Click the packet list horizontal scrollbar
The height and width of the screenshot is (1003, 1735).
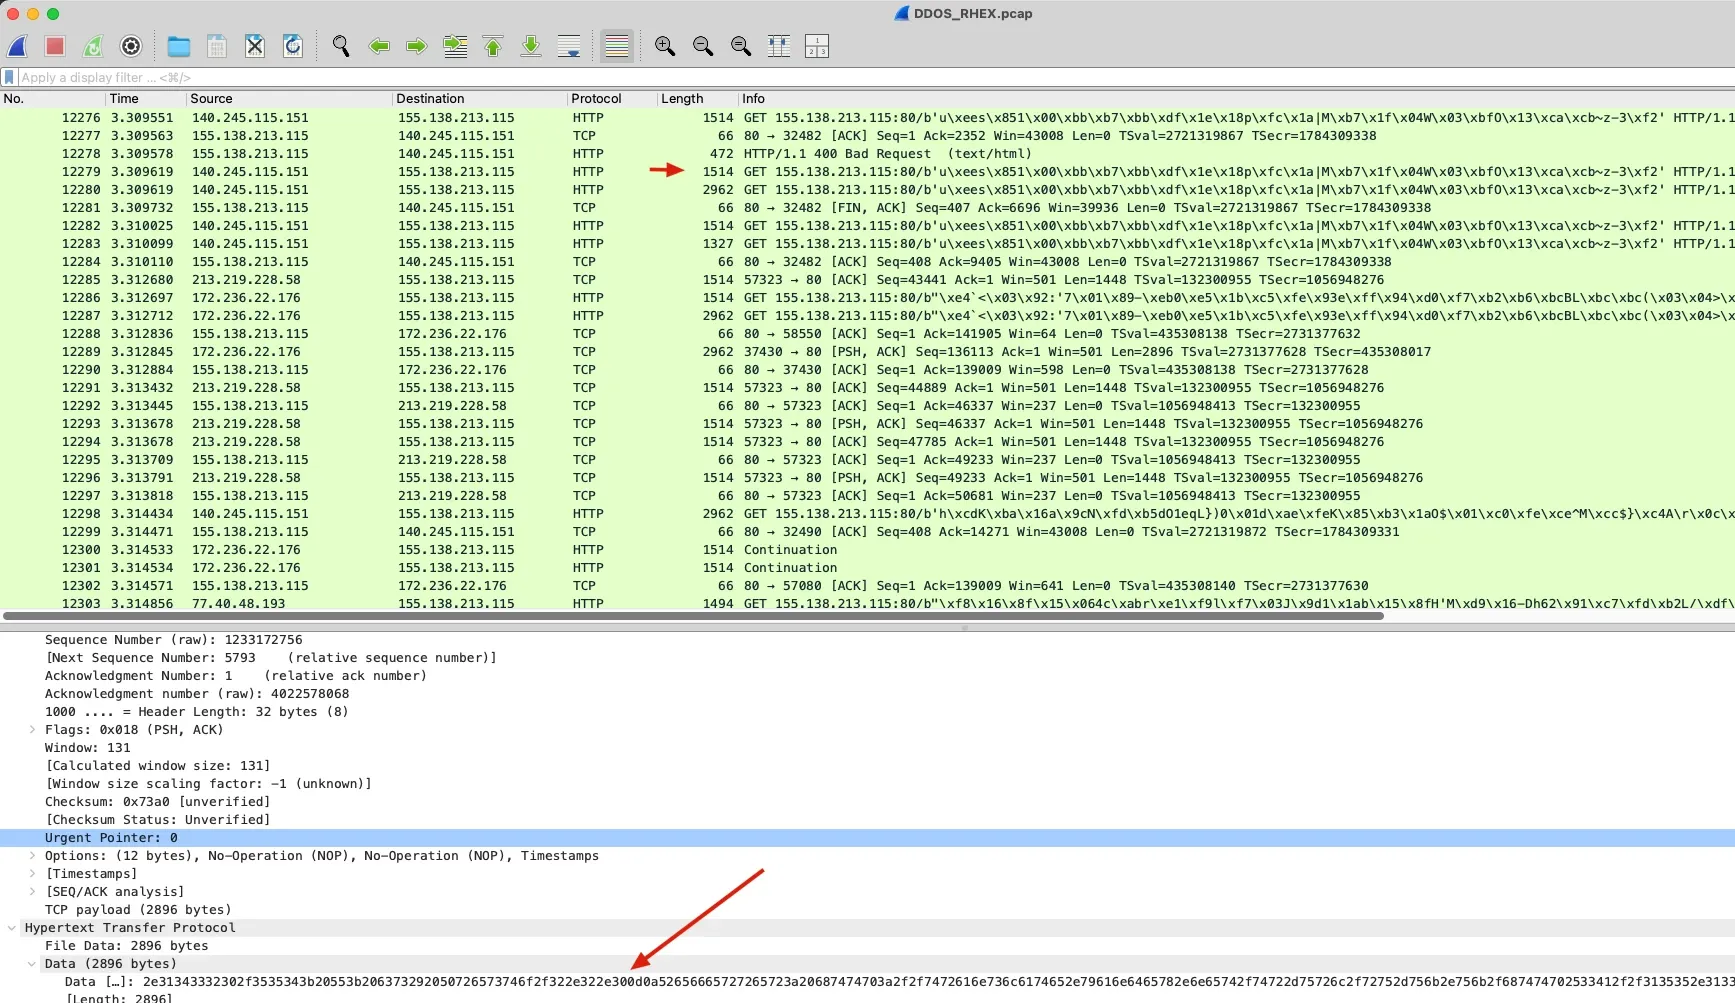pos(693,616)
